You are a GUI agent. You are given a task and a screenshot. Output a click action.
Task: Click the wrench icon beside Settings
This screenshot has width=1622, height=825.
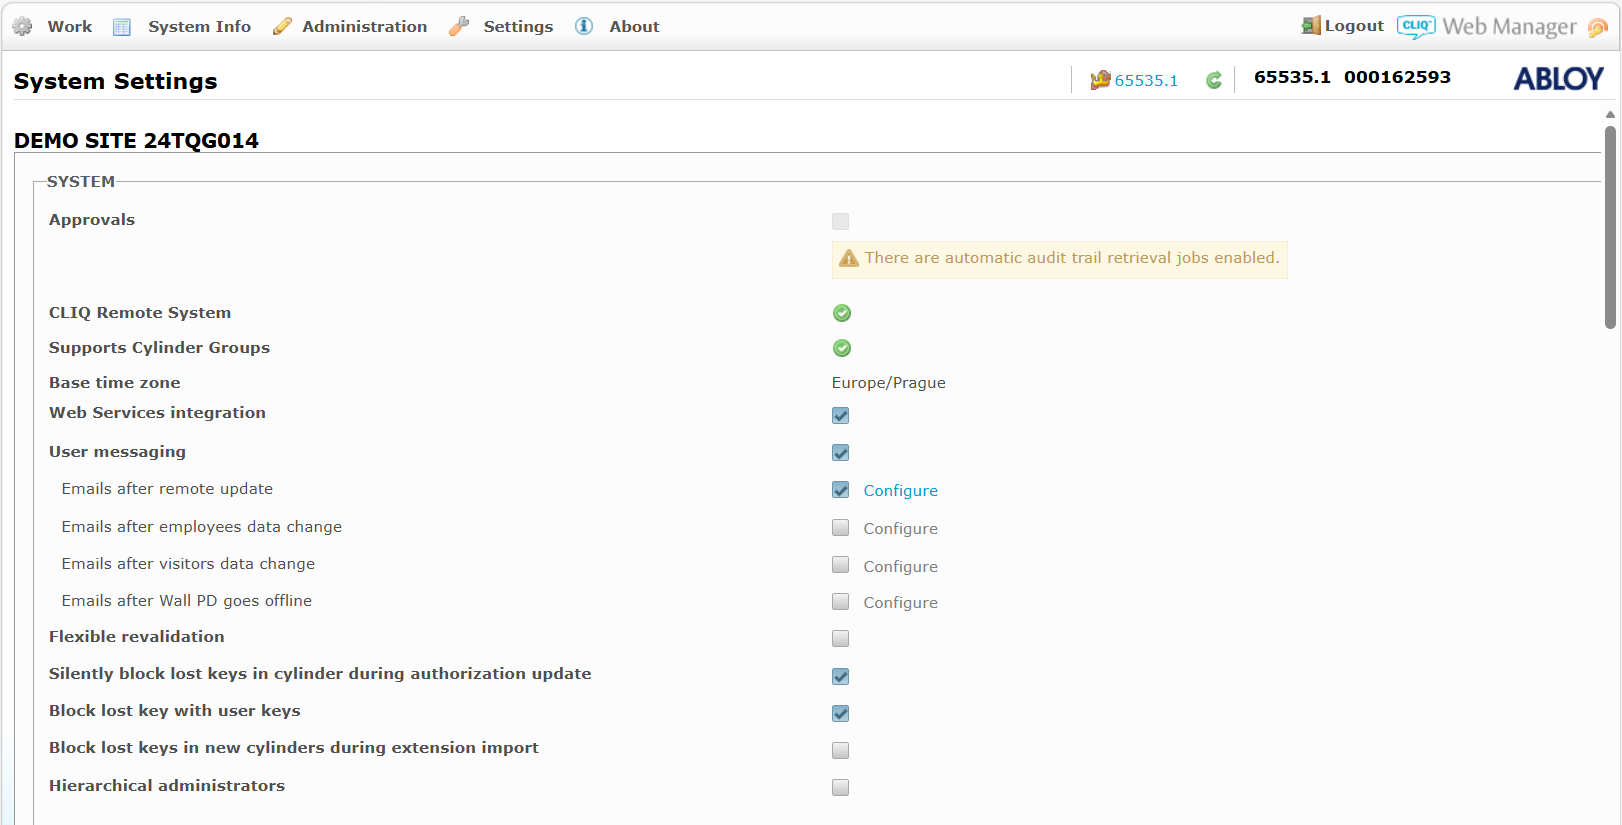click(x=459, y=27)
